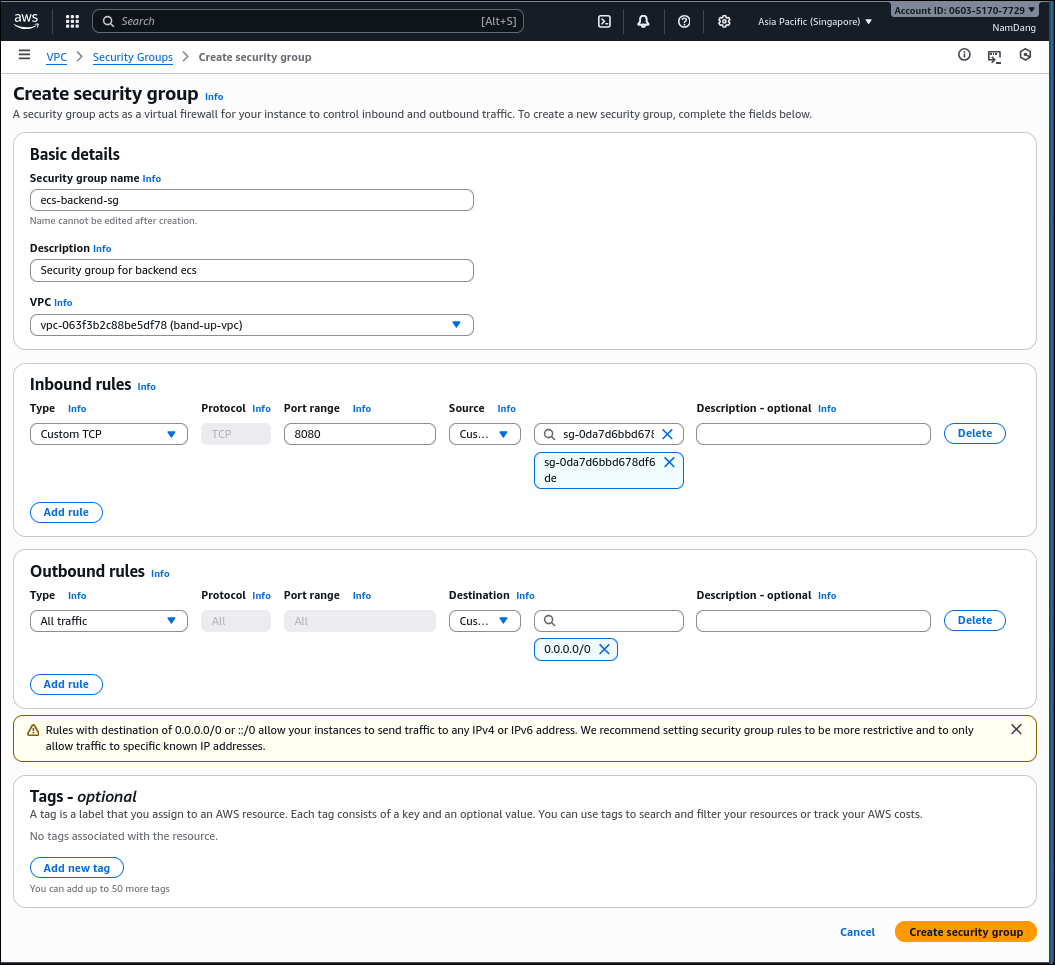Open the settings gear icon
This screenshot has height=965, width=1055.
coord(724,20)
